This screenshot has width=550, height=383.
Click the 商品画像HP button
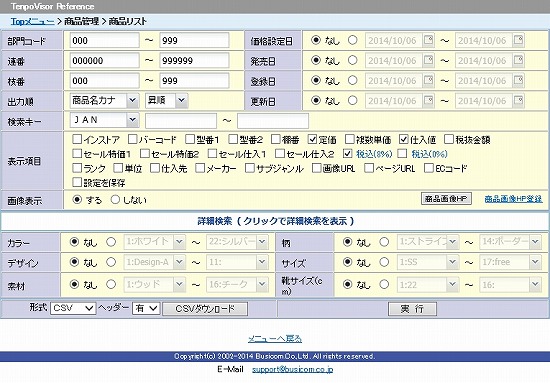coord(446,199)
